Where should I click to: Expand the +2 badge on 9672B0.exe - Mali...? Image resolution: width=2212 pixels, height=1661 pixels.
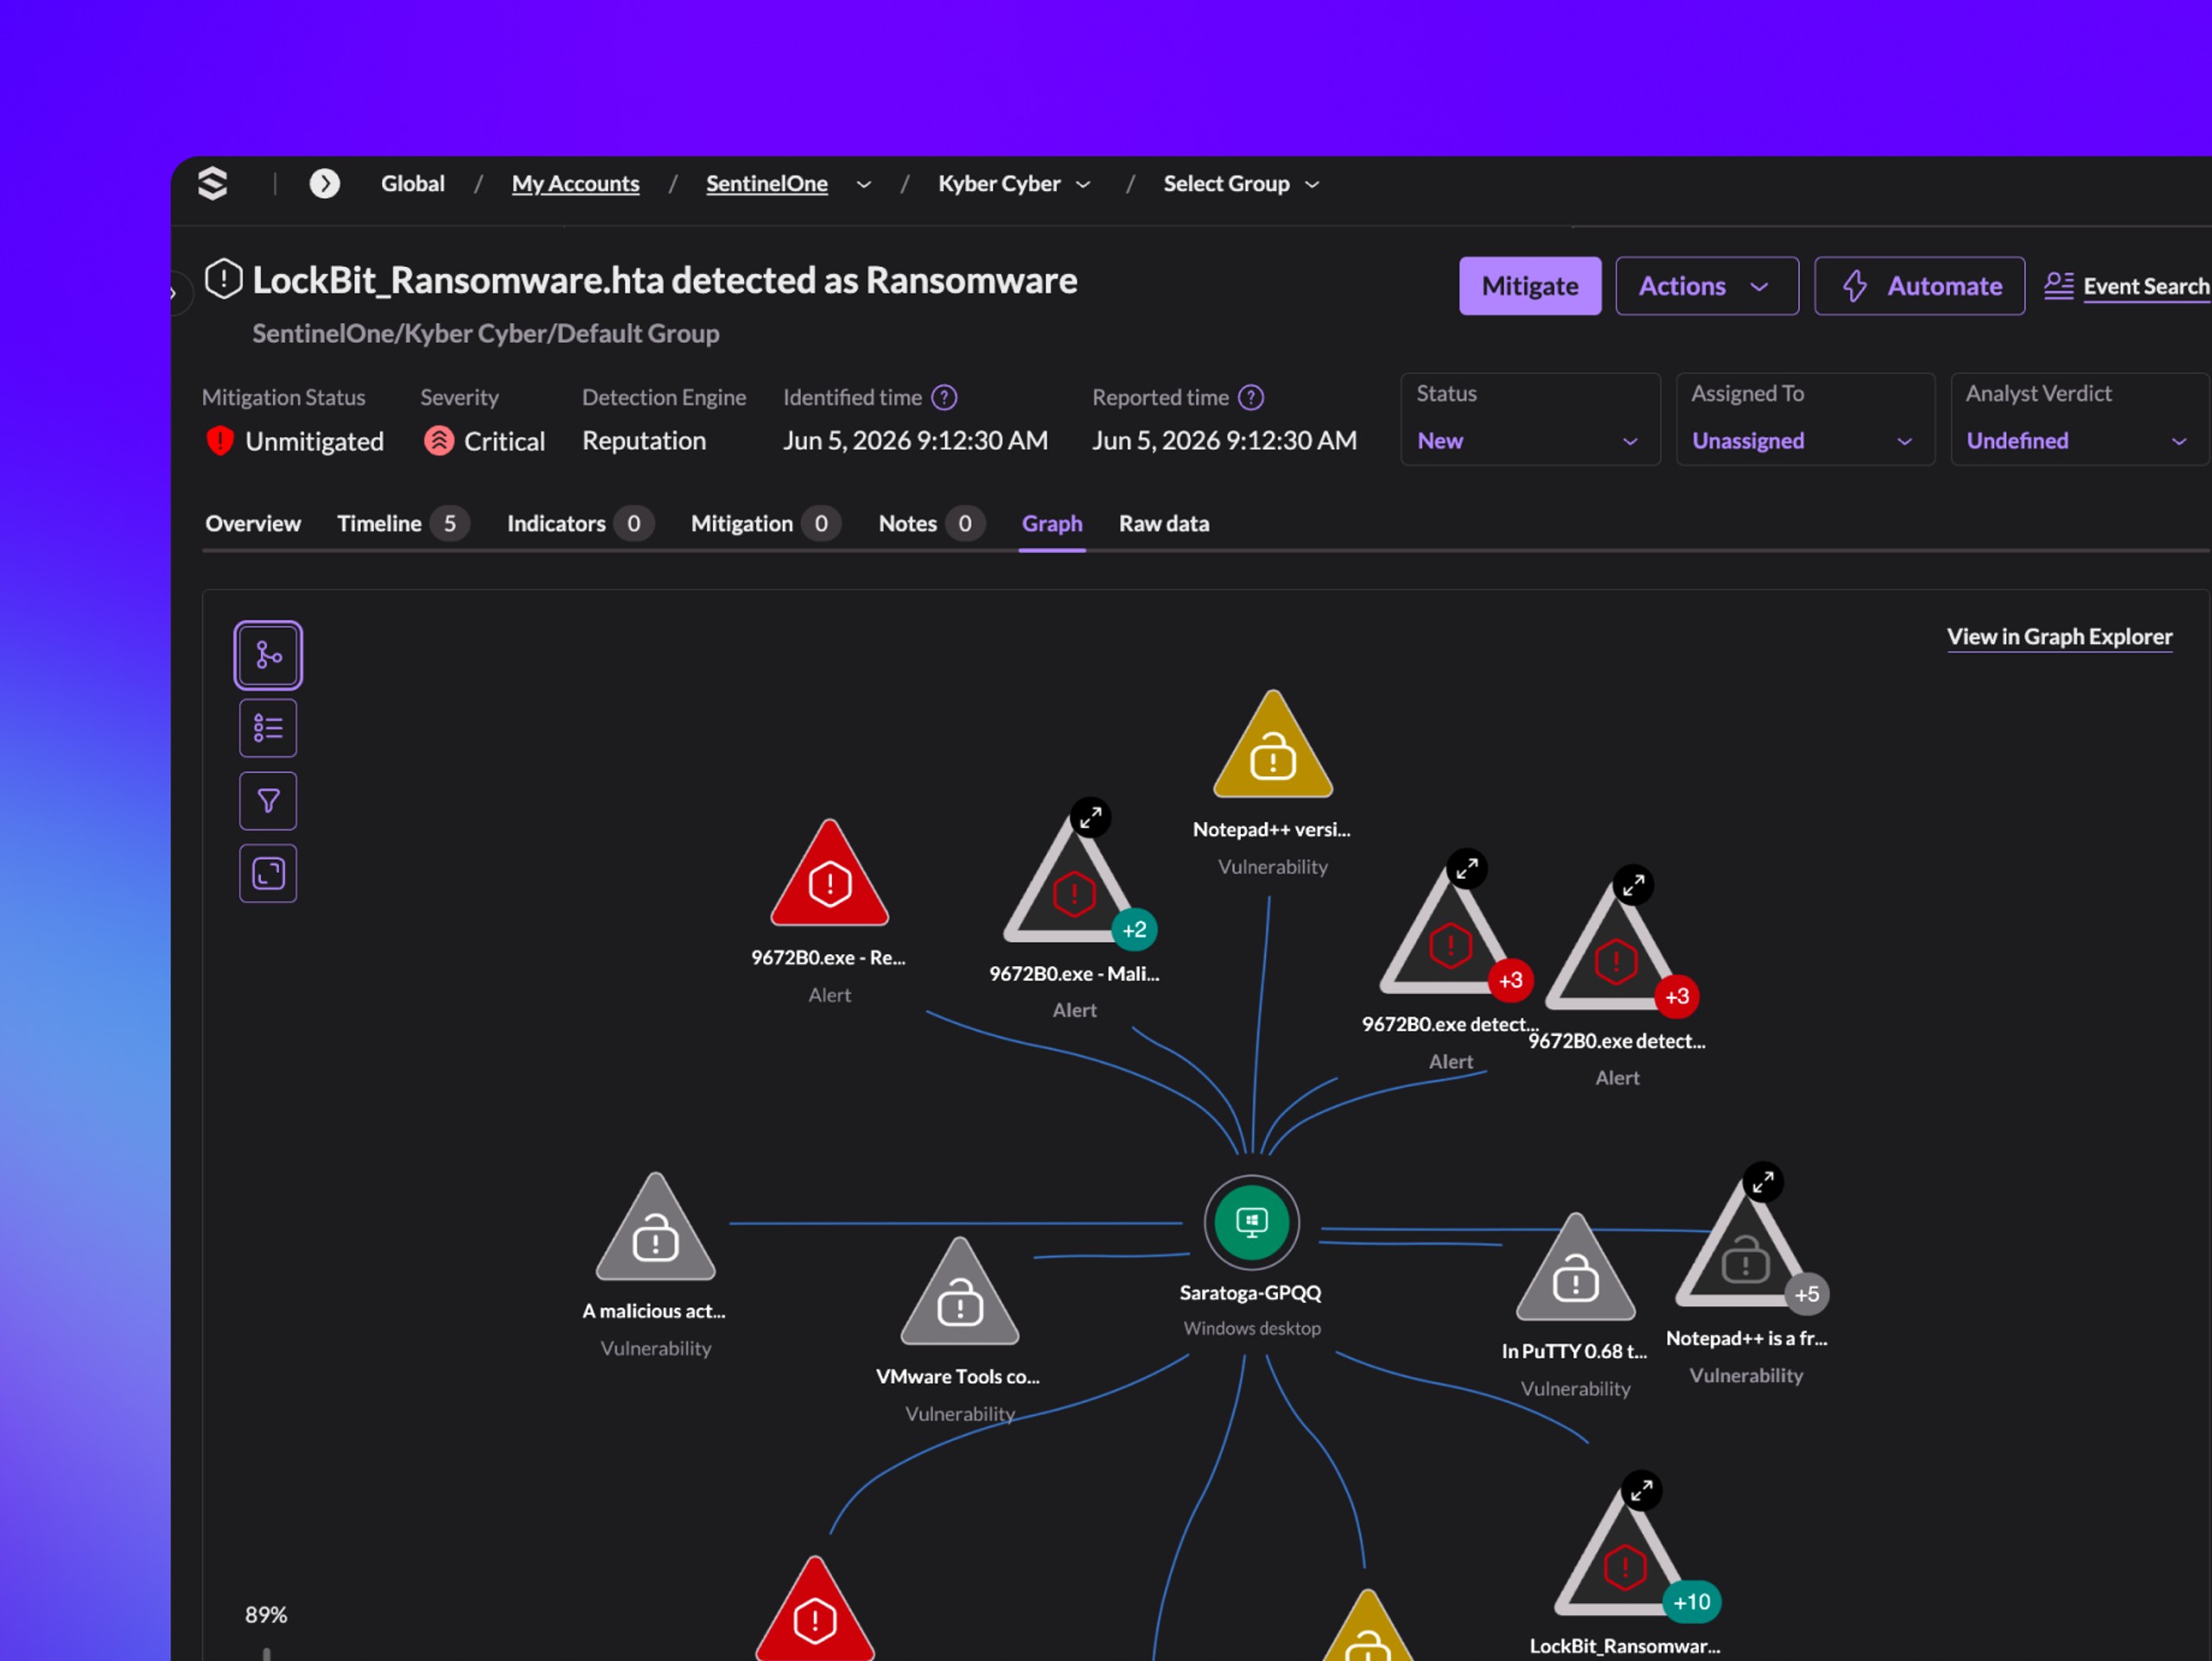[1134, 930]
